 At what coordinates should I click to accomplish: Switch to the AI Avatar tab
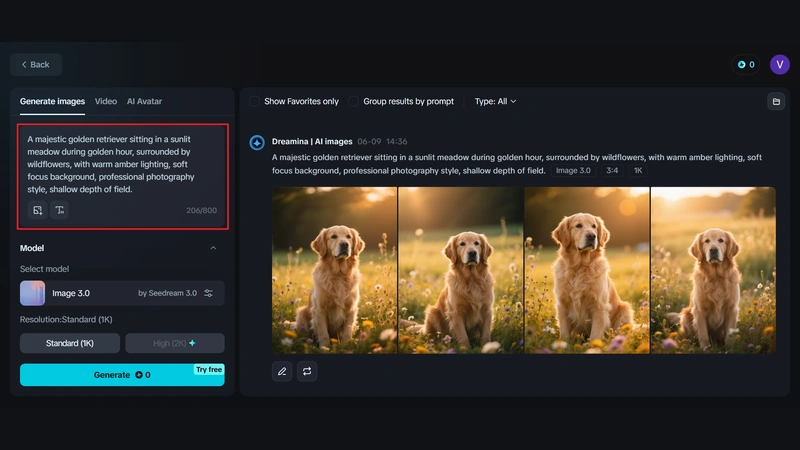[x=144, y=102]
